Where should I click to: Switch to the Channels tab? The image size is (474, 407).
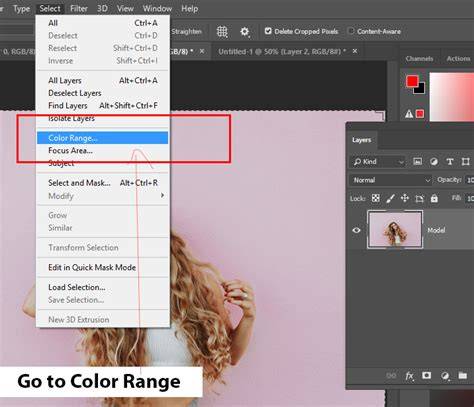tap(419, 59)
